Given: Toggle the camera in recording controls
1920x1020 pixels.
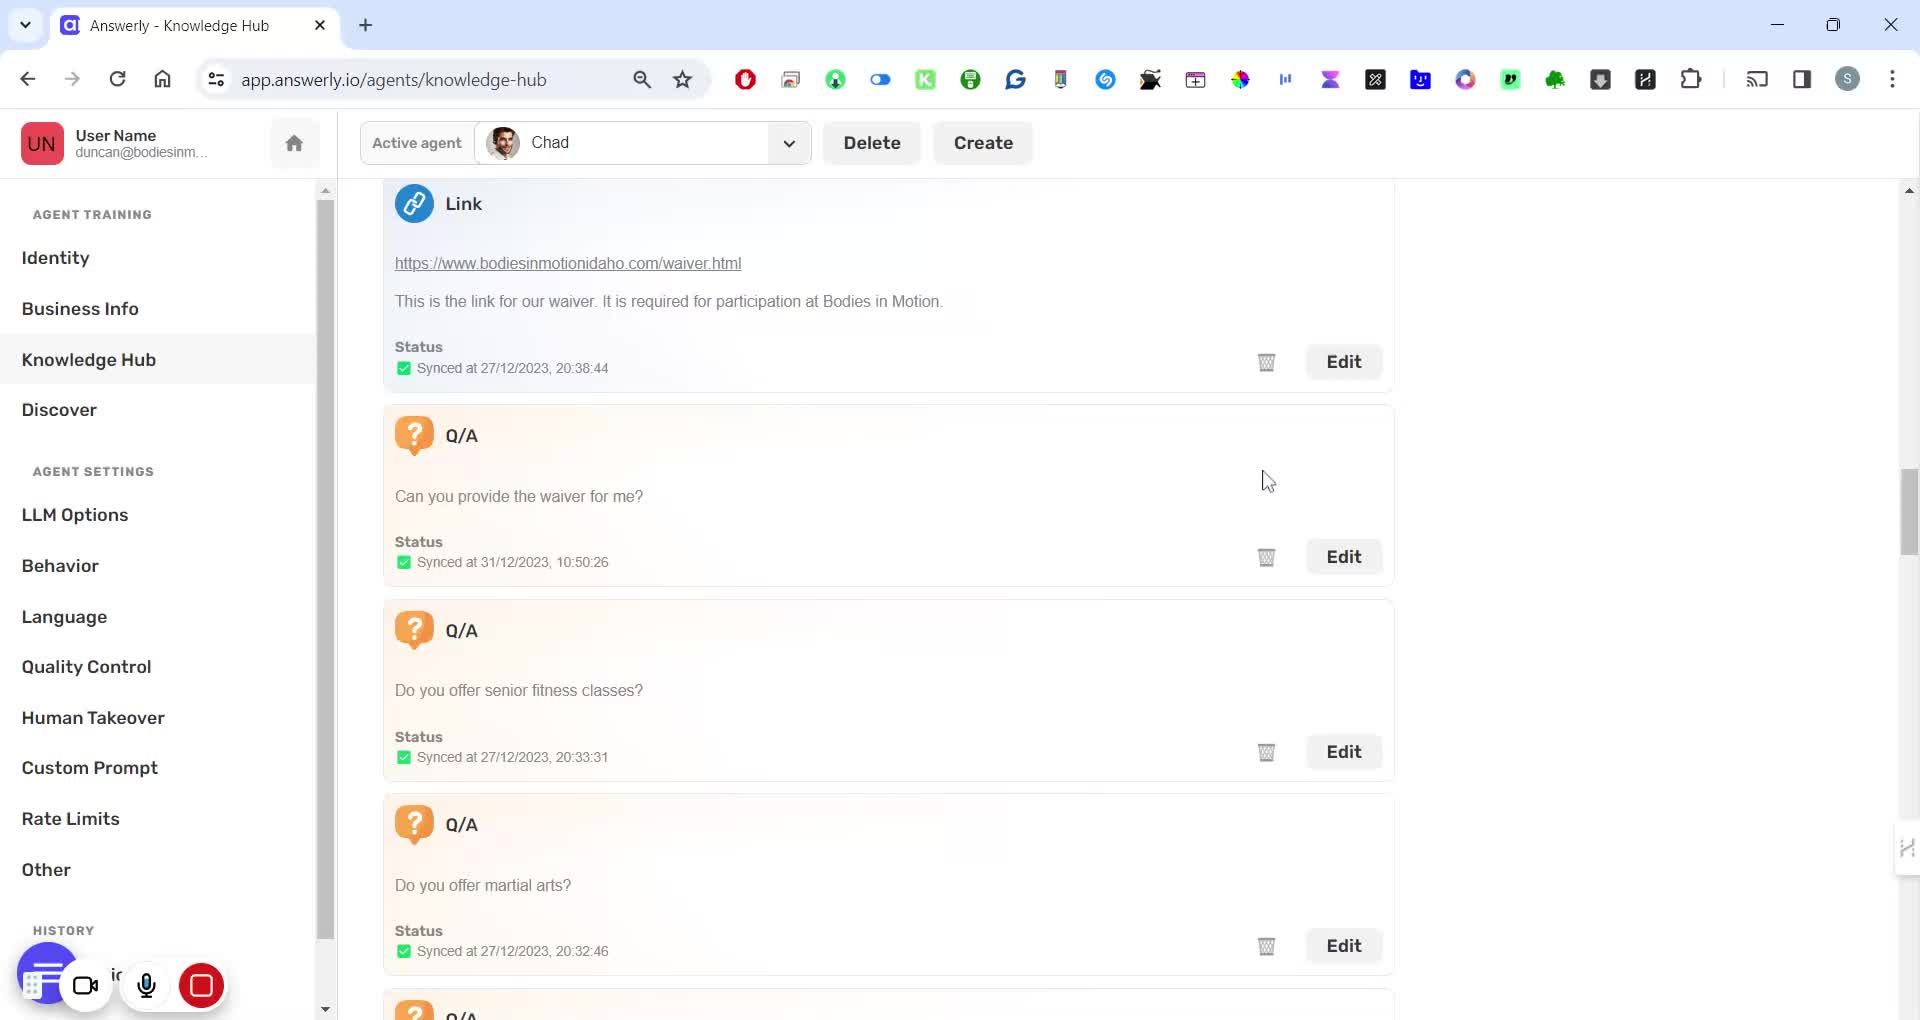Looking at the screenshot, I should click(x=86, y=986).
